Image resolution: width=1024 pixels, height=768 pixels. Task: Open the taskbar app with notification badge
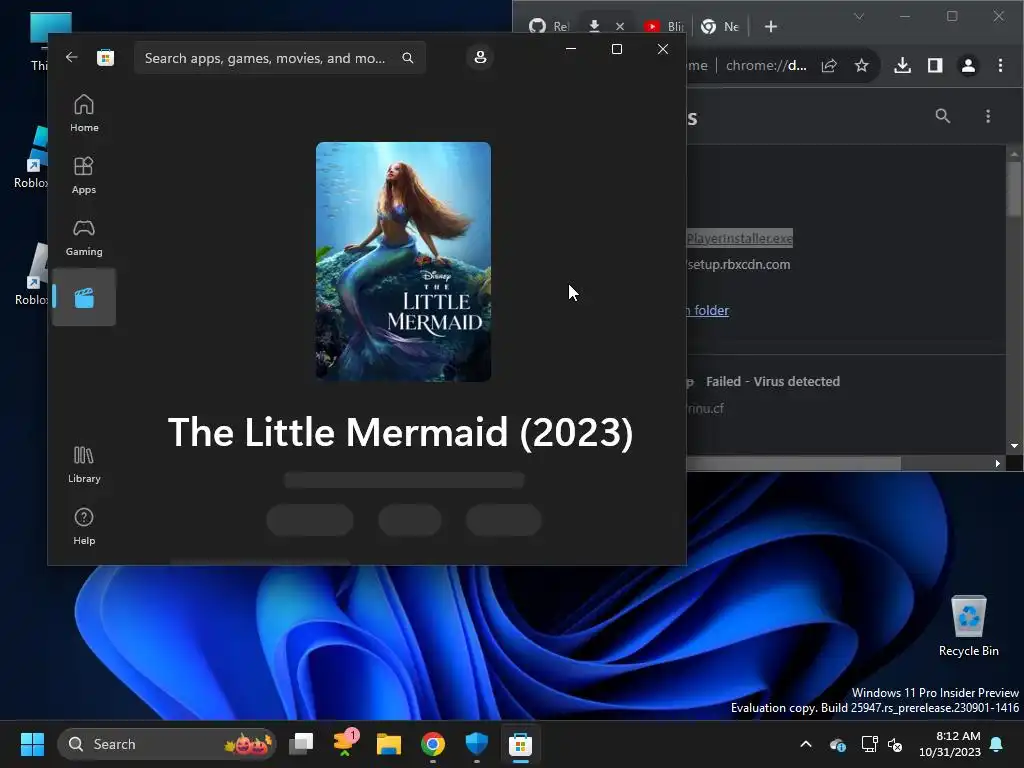(x=345, y=744)
